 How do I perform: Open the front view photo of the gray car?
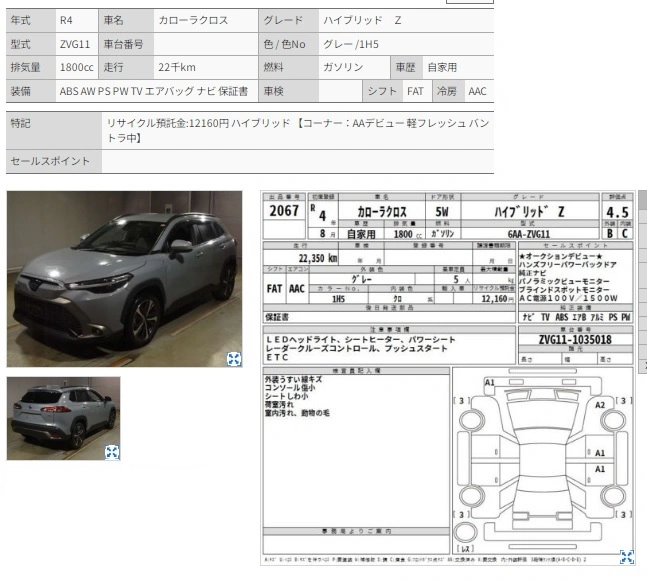(124, 279)
